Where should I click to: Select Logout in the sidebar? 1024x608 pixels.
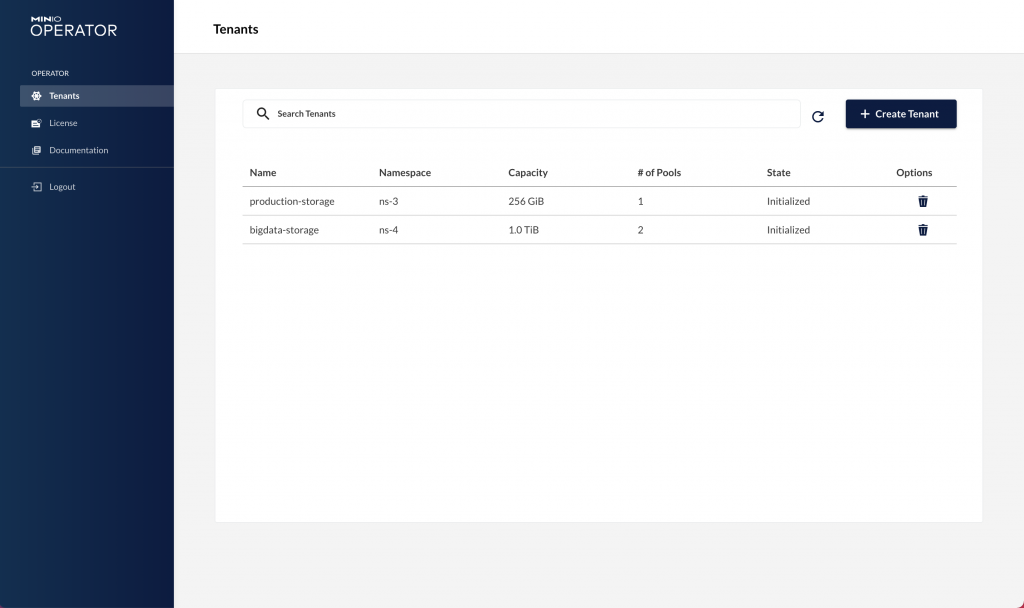click(97, 187)
